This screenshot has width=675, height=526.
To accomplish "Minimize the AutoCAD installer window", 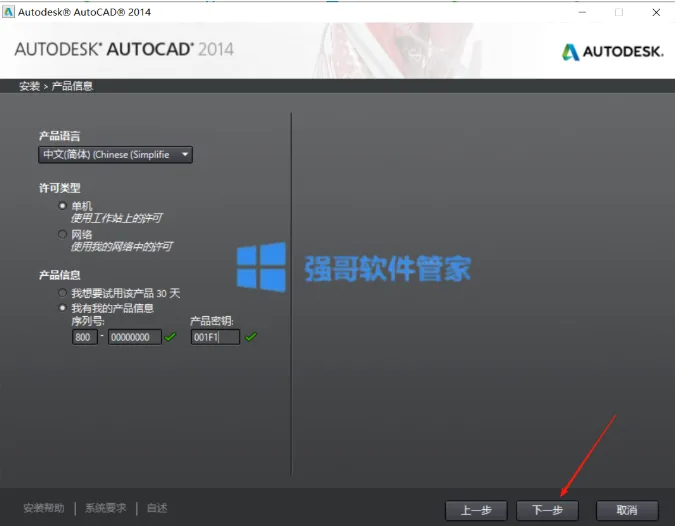I will (582, 12).
